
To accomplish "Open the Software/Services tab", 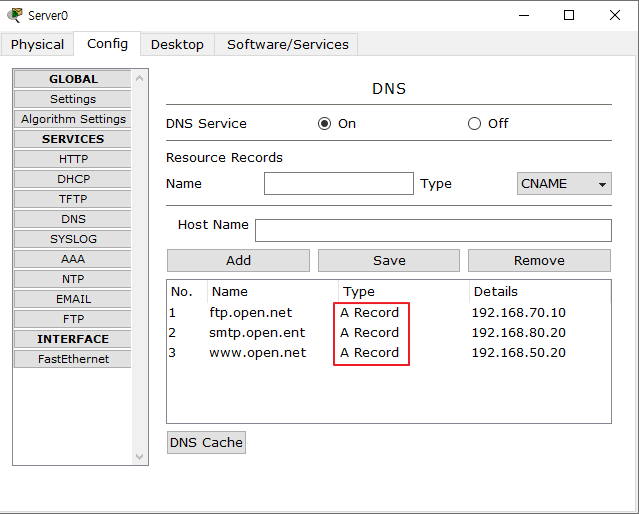I will pyautogui.click(x=287, y=44).
